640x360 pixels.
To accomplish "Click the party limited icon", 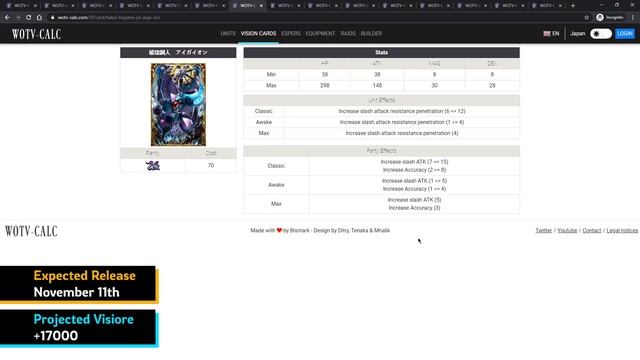I will [x=153, y=165].
